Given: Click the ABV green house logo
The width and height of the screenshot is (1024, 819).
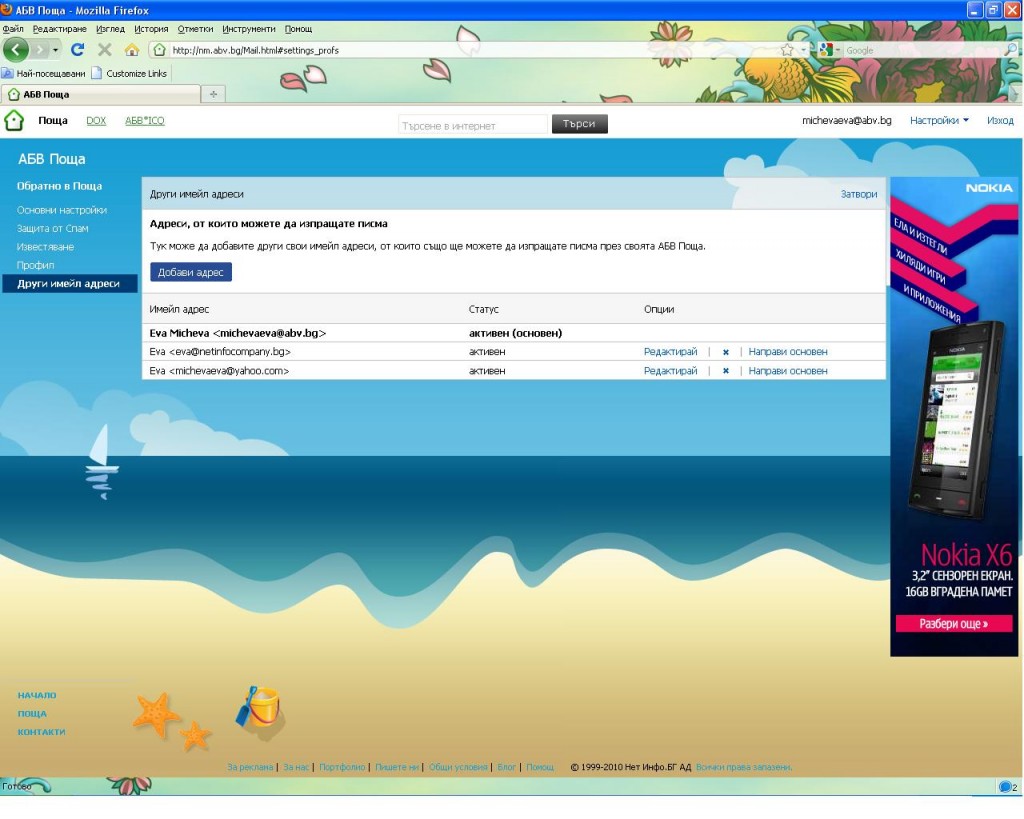Looking at the screenshot, I should [x=14, y=121].
